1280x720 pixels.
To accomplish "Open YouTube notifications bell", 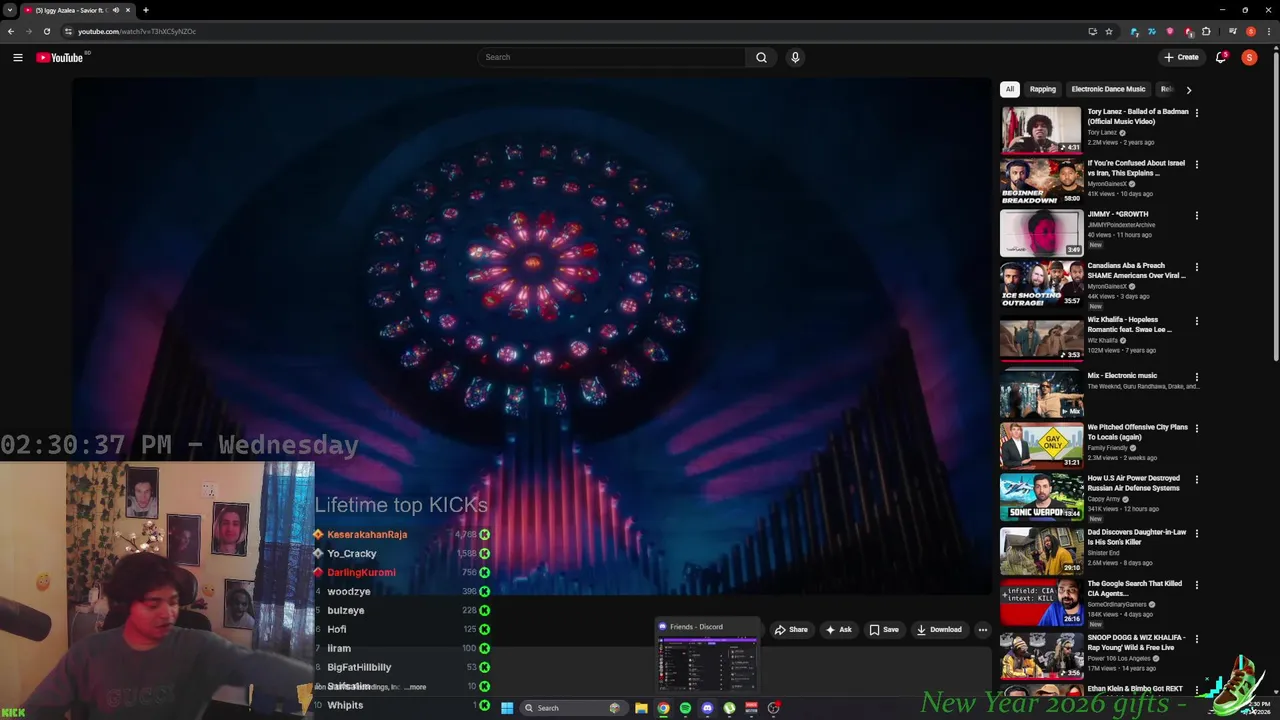I will 1221,57.
